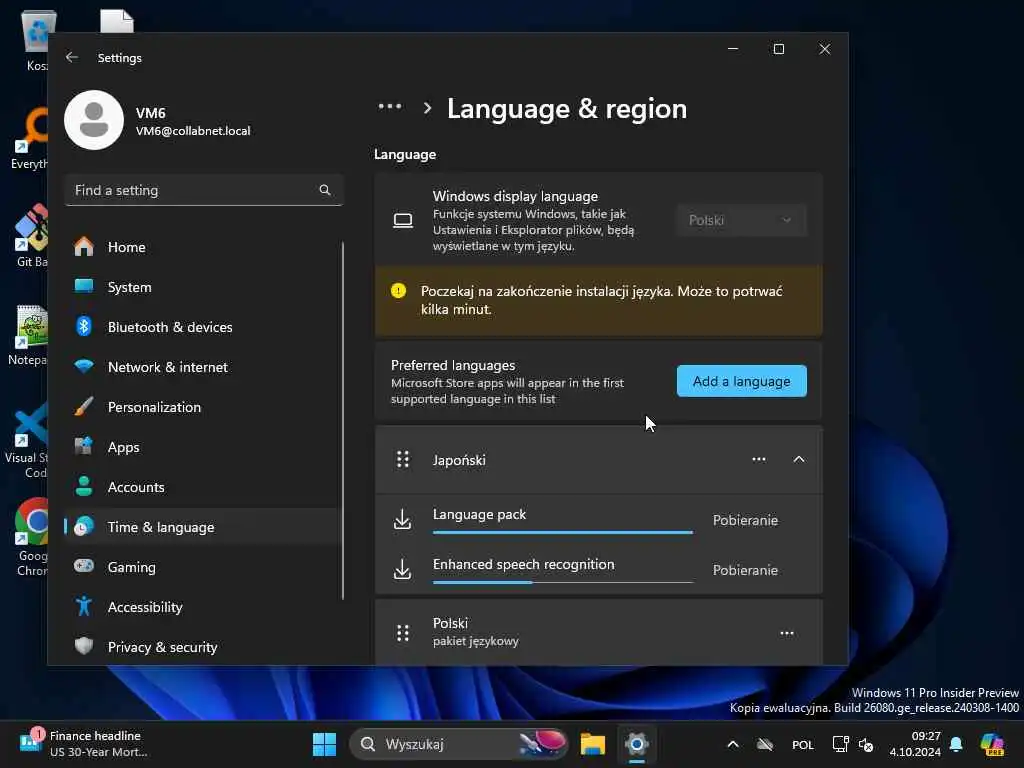Click in the Find a setting search box
The height and width of the screenshot is (768, 1024).
coord(203,190)
